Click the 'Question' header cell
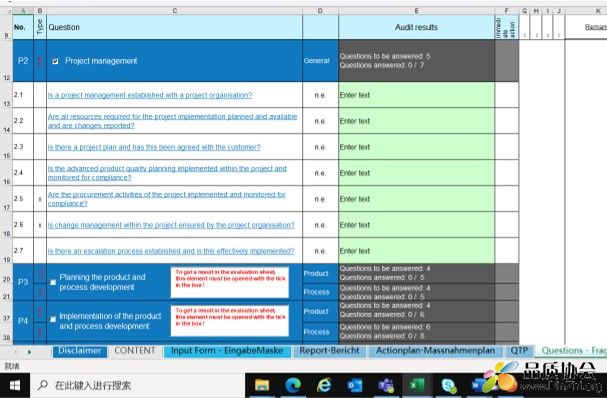The height and width of the screenshot is (398, 607). pos(175,27)
